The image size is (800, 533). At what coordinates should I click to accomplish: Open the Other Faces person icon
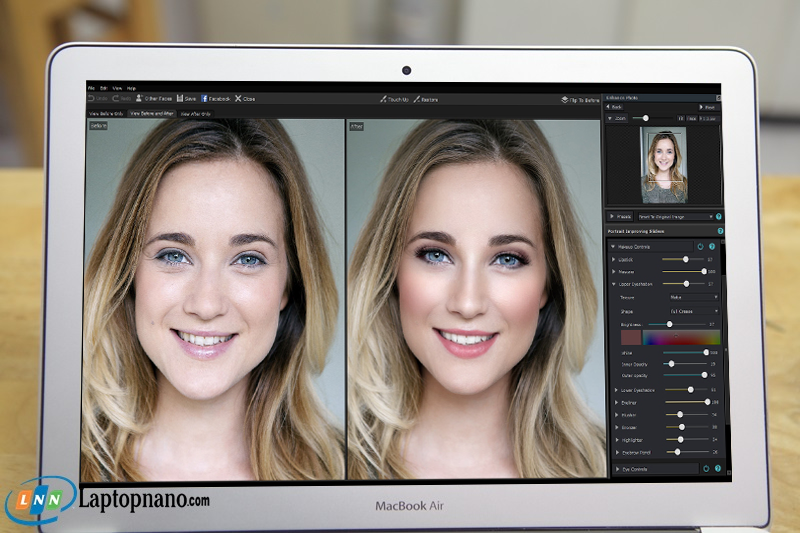tap(141, 98)
